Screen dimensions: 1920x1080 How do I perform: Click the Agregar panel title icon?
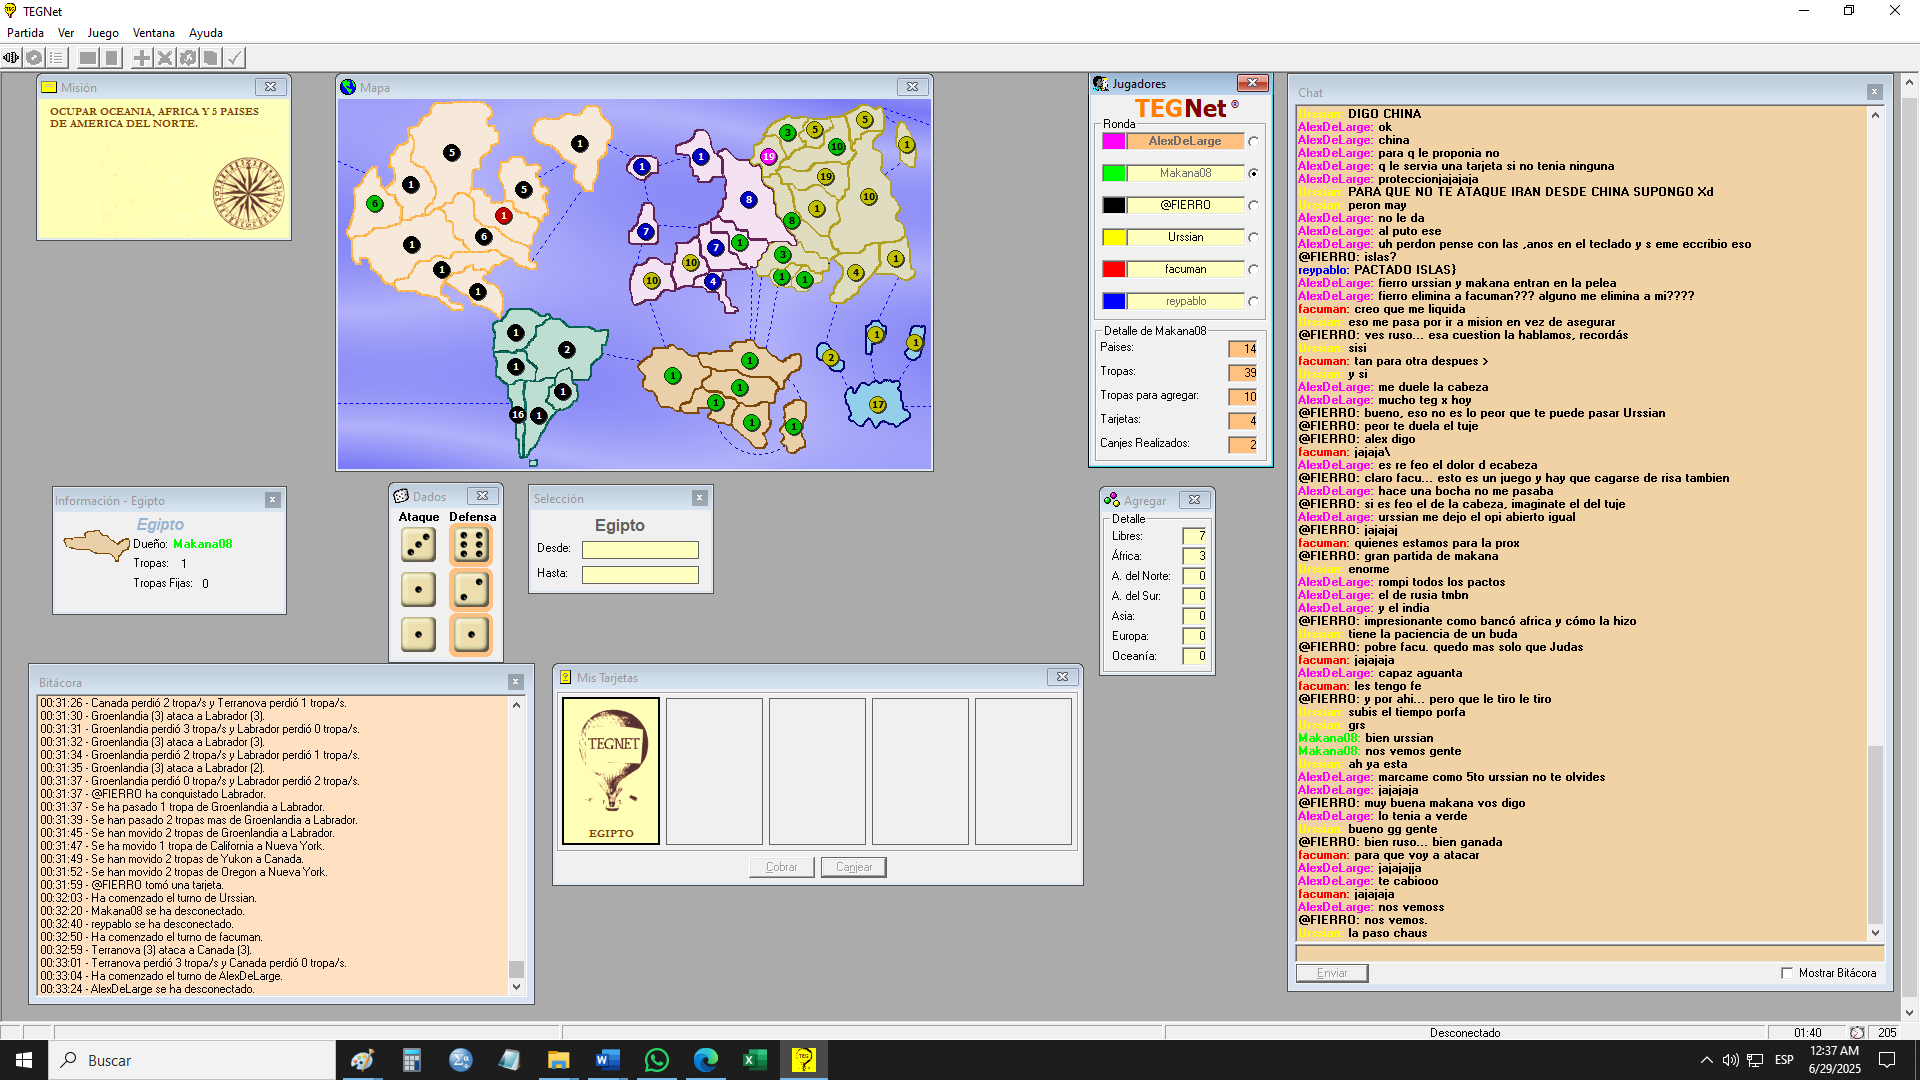(1111, 500)
